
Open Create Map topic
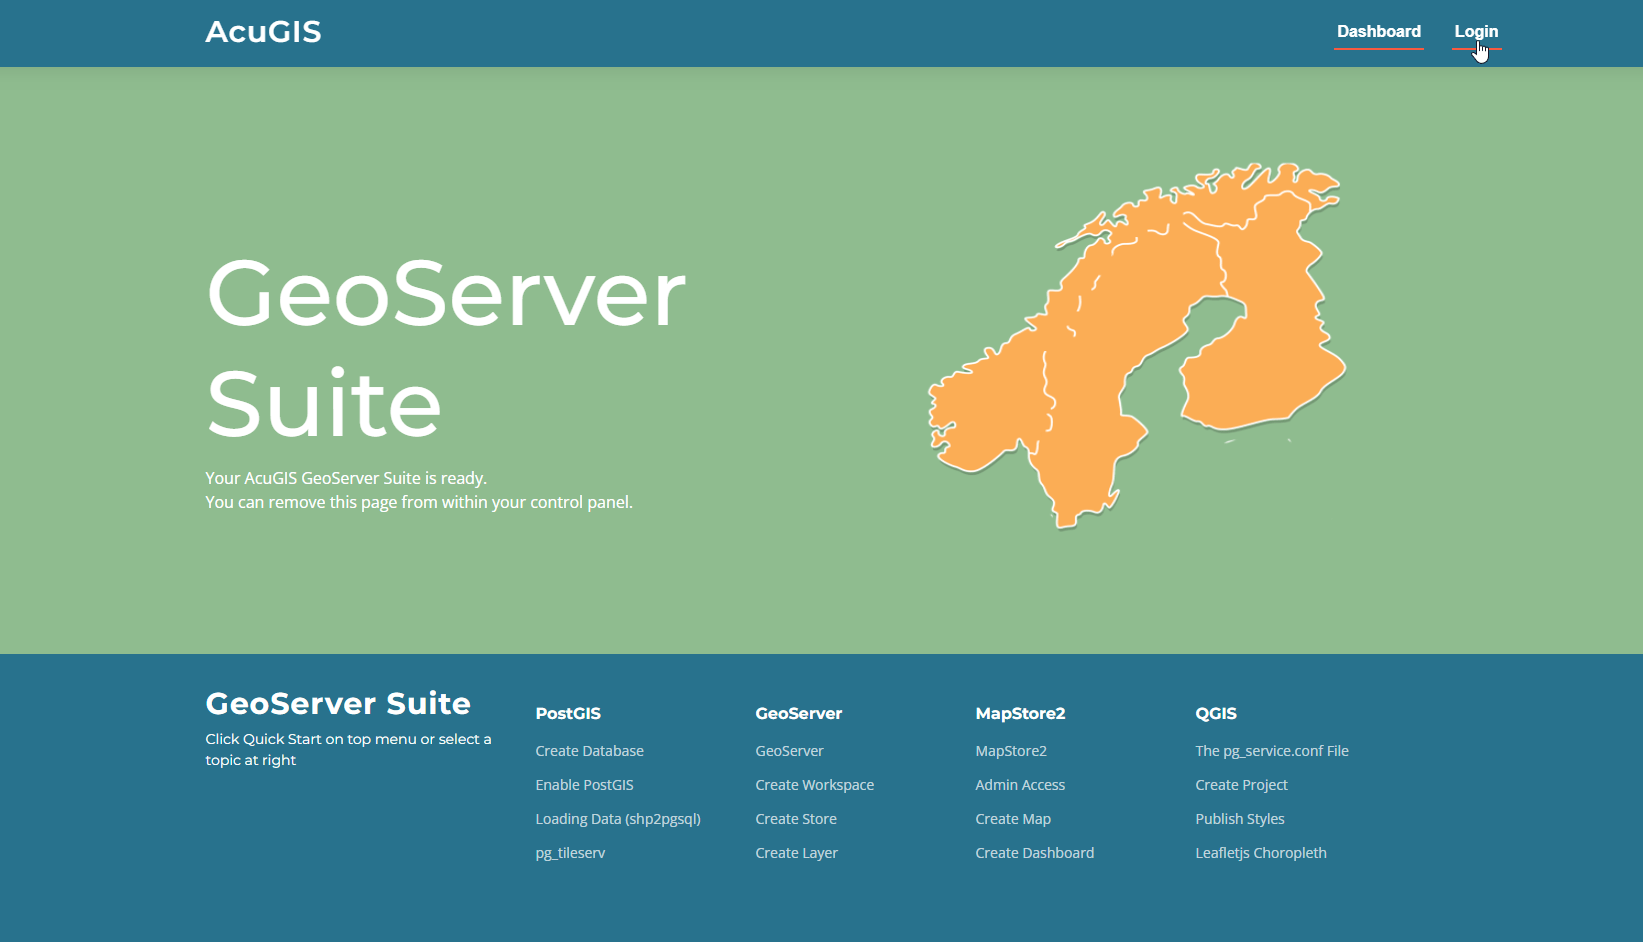pyautogui.click(x=1013, y=819)
